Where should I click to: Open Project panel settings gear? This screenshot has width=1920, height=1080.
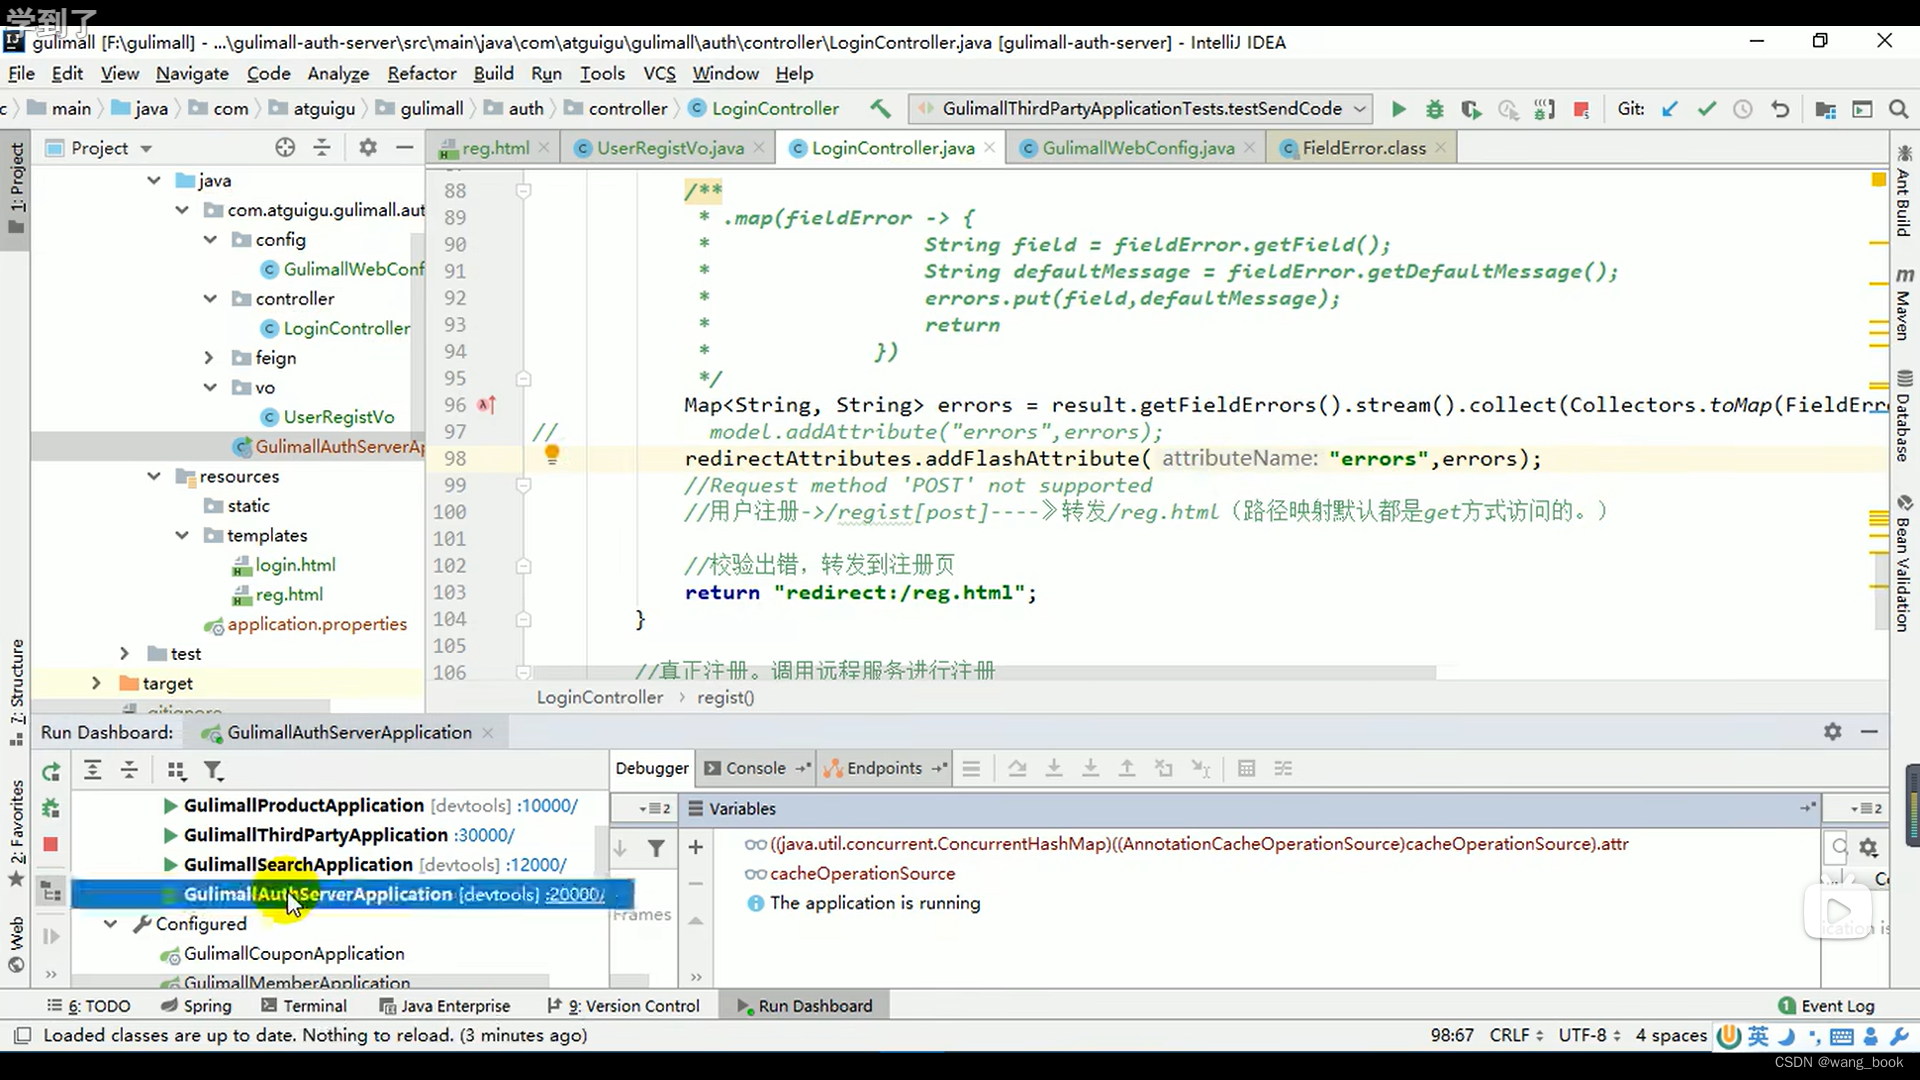[367, 148]
